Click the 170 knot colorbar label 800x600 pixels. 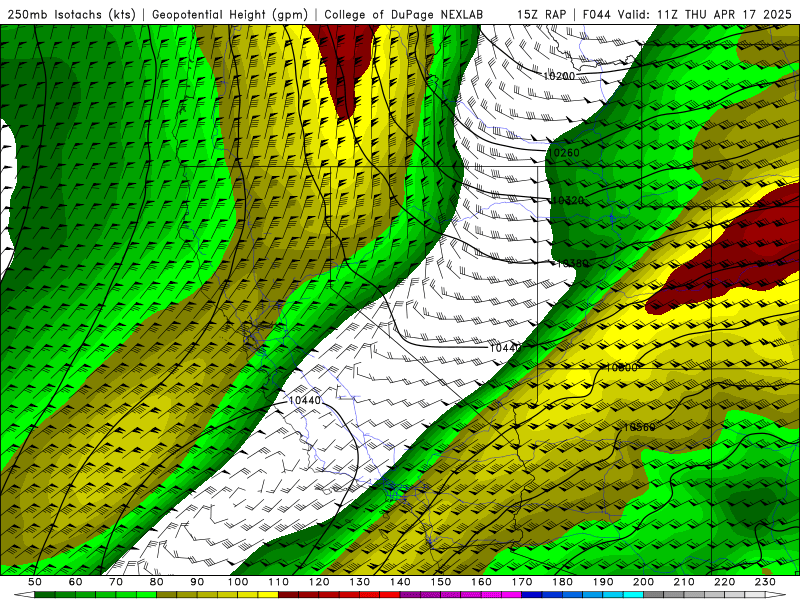pyautogui.click(x=522, y=582)
